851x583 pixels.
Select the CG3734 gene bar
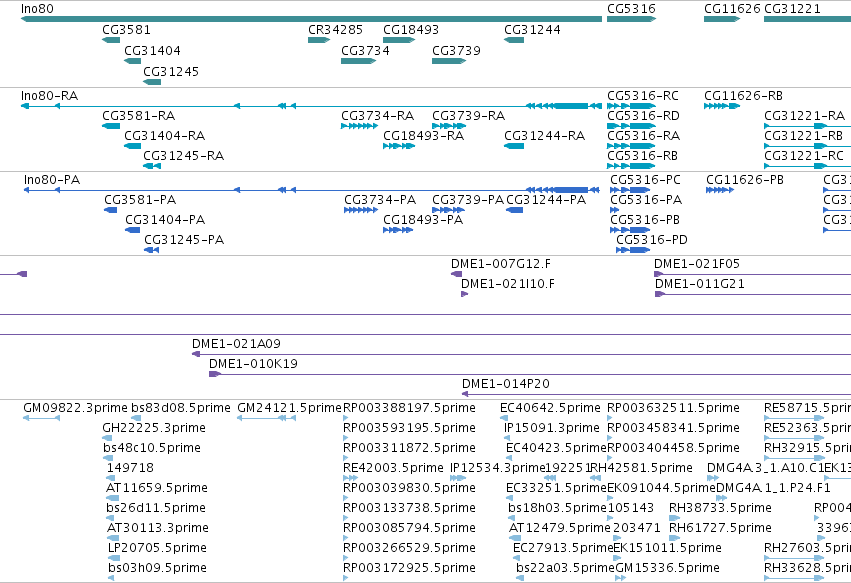[359, 61]
